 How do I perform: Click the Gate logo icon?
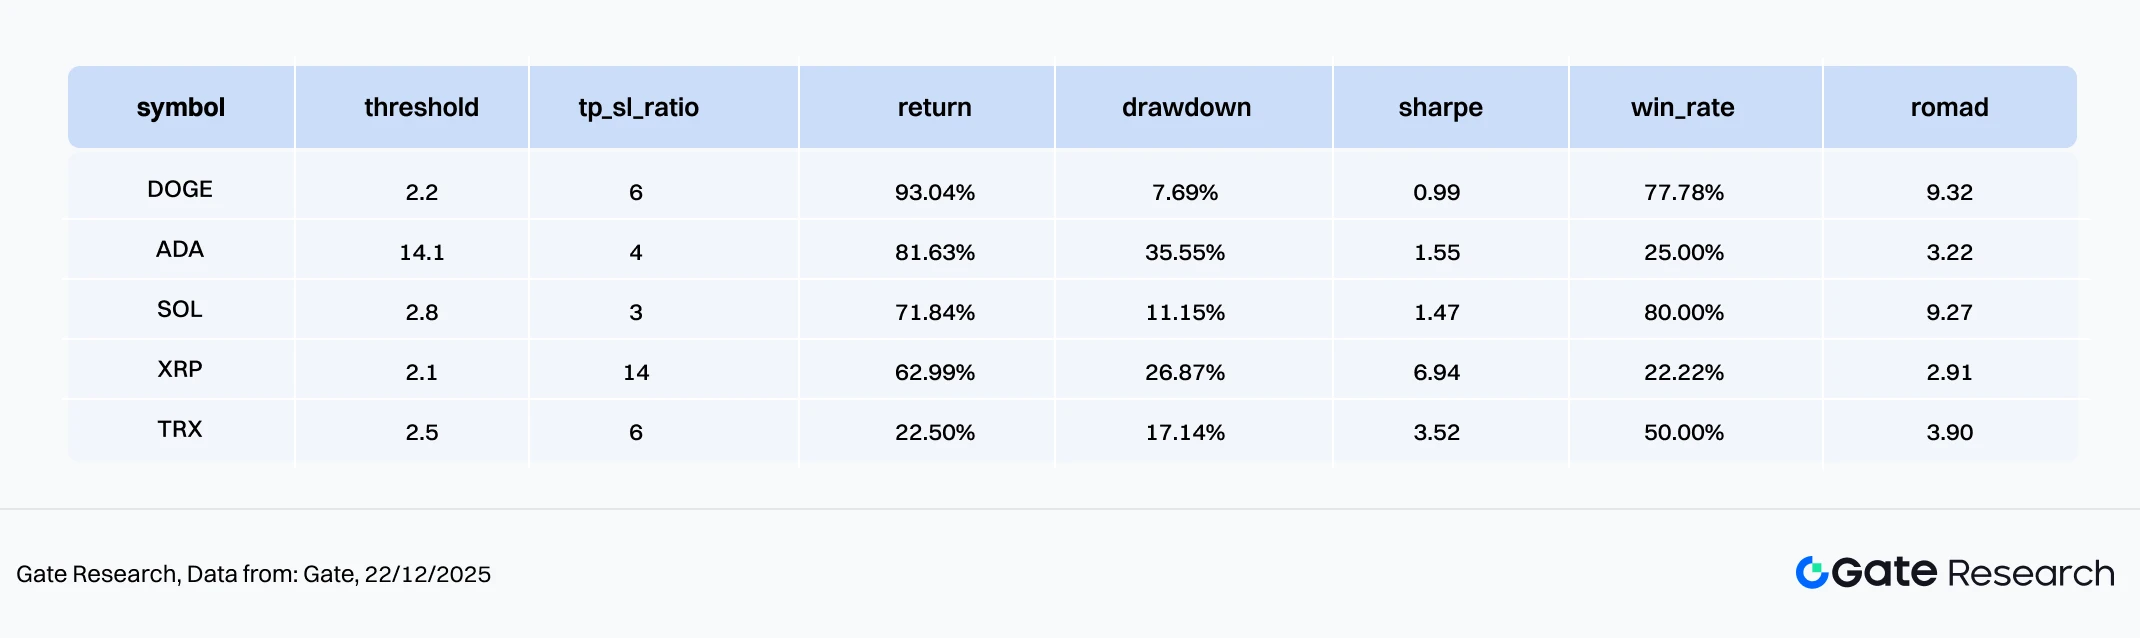[1812, 573]
